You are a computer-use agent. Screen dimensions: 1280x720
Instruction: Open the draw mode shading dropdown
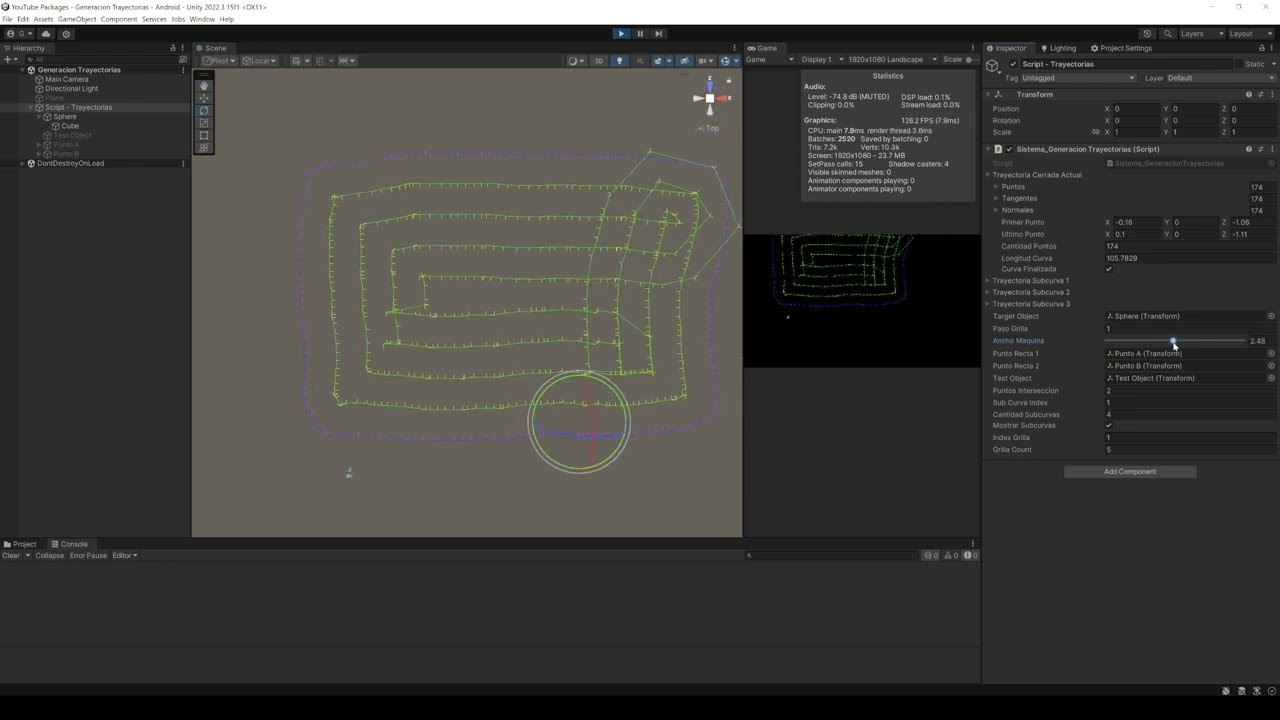point(576,60)
